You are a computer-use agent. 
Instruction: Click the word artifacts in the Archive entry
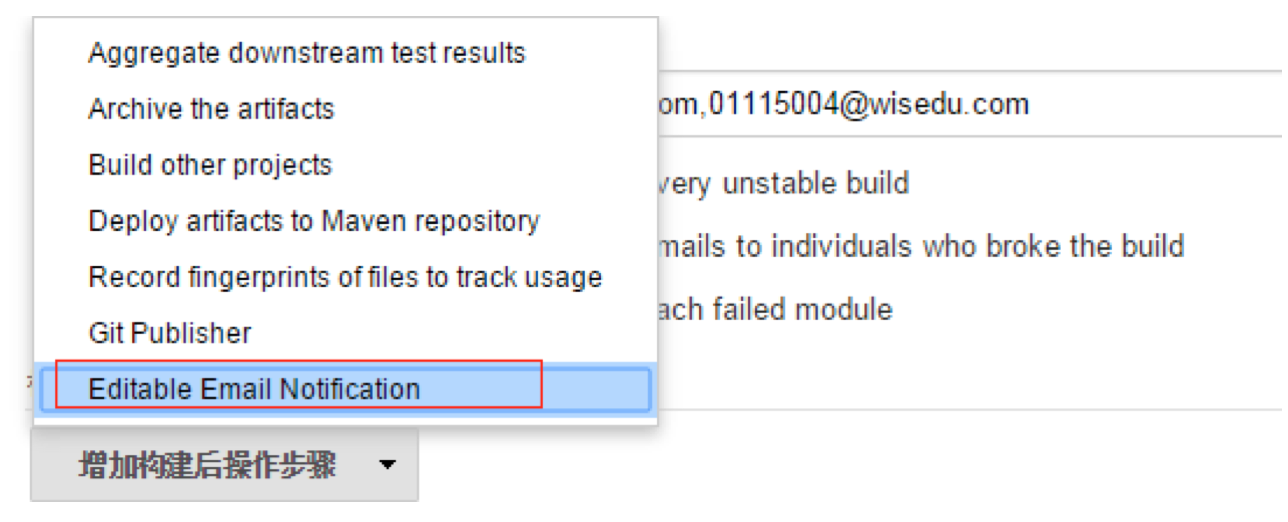coord(286,109)
